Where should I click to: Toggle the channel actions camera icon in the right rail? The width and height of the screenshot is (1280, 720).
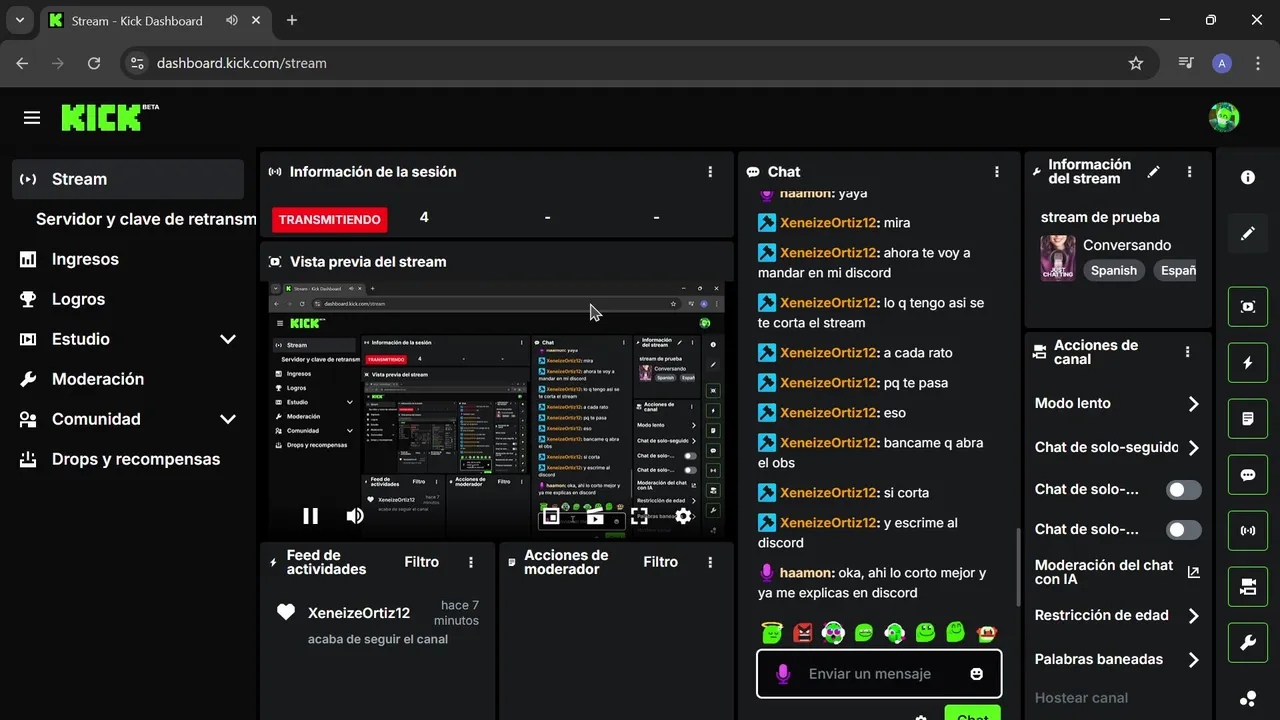point(1248,587)
